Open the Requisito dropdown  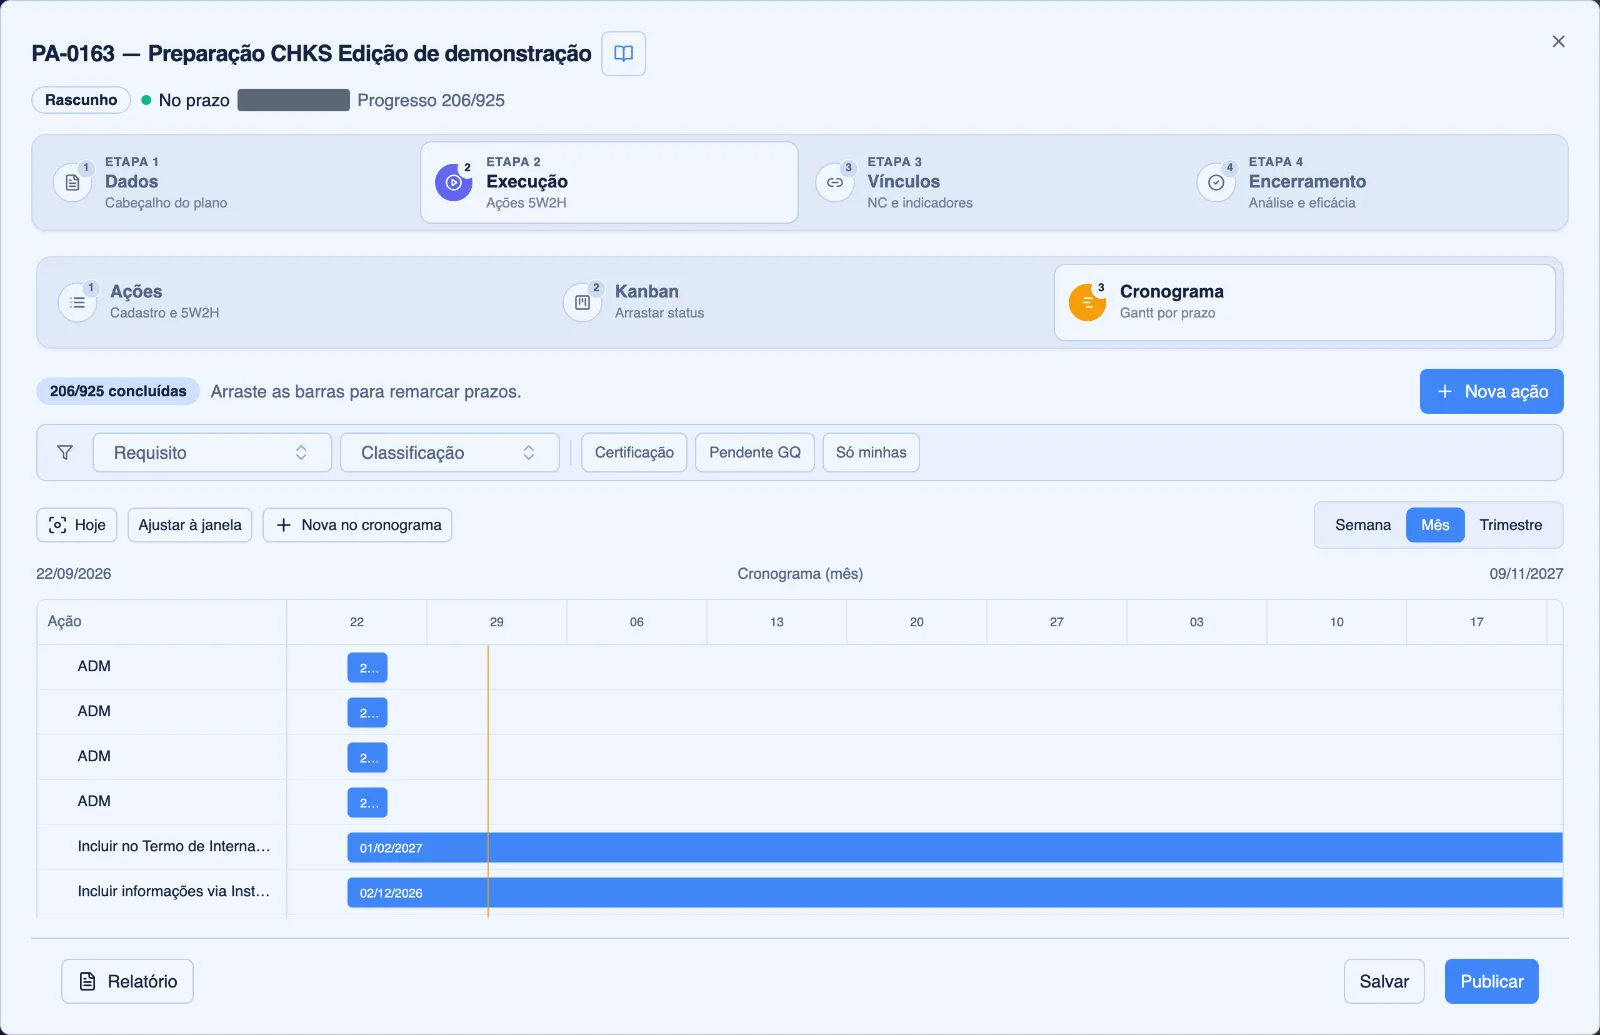212,453
